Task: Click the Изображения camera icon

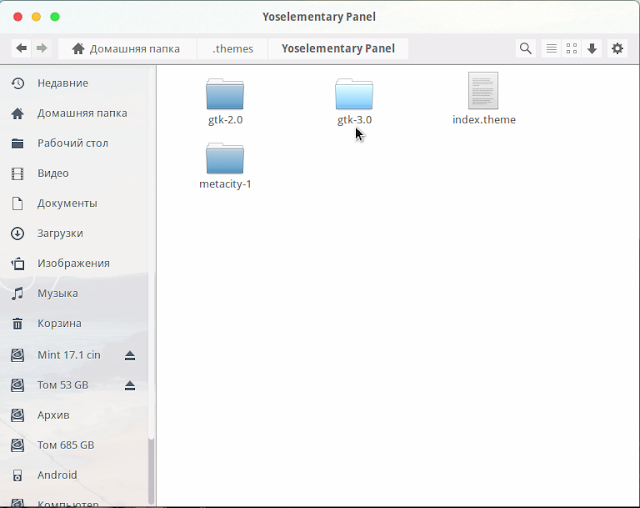Action: [18, 264]
